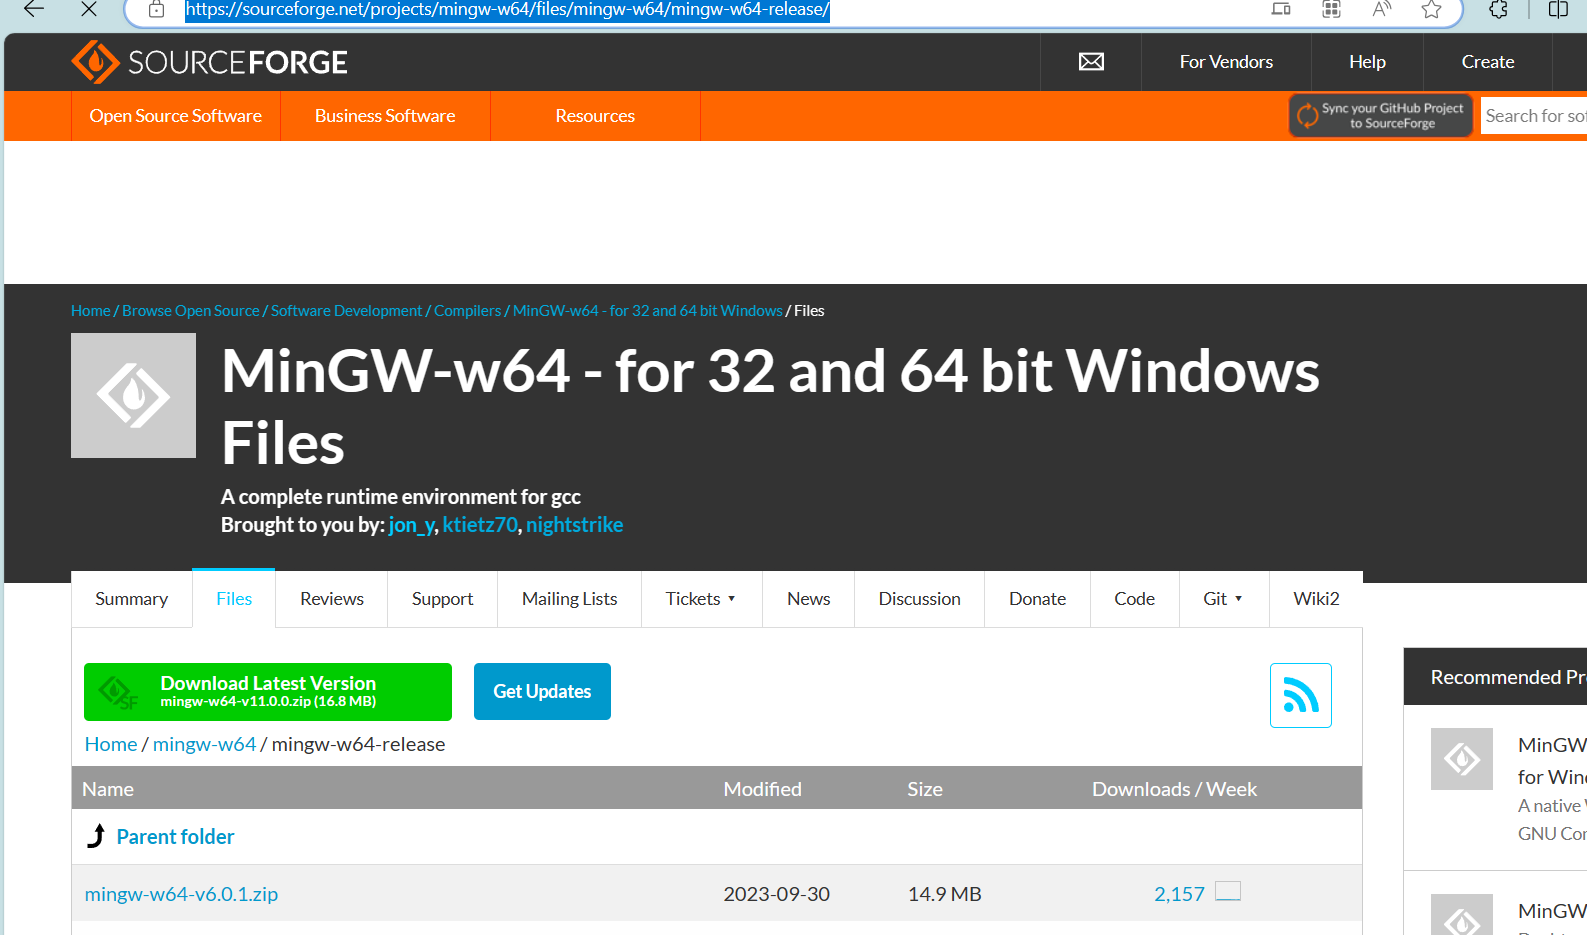Click the first recommended project icon
The width and height of the screenshot is (1587, 935).
coord(1461,759)
